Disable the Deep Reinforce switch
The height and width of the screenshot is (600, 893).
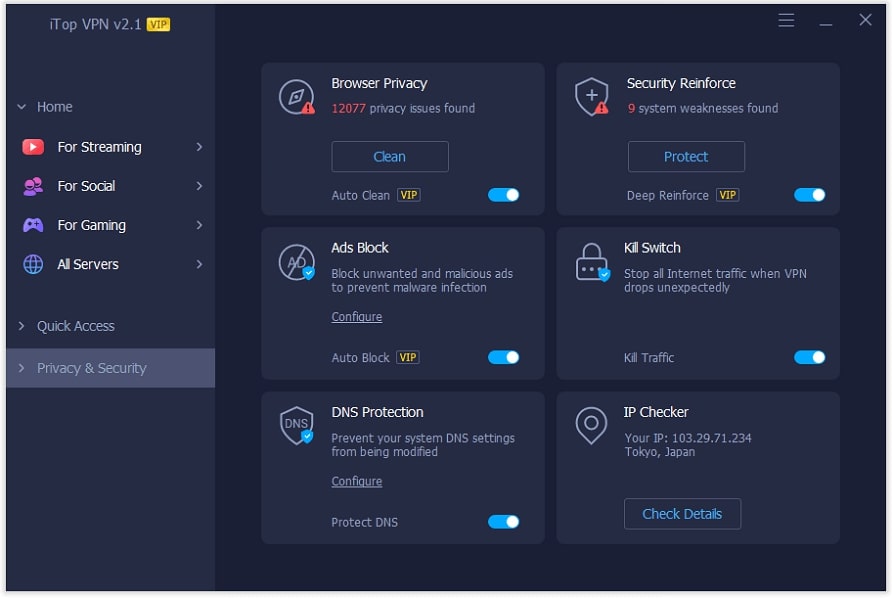coord(810,195)
